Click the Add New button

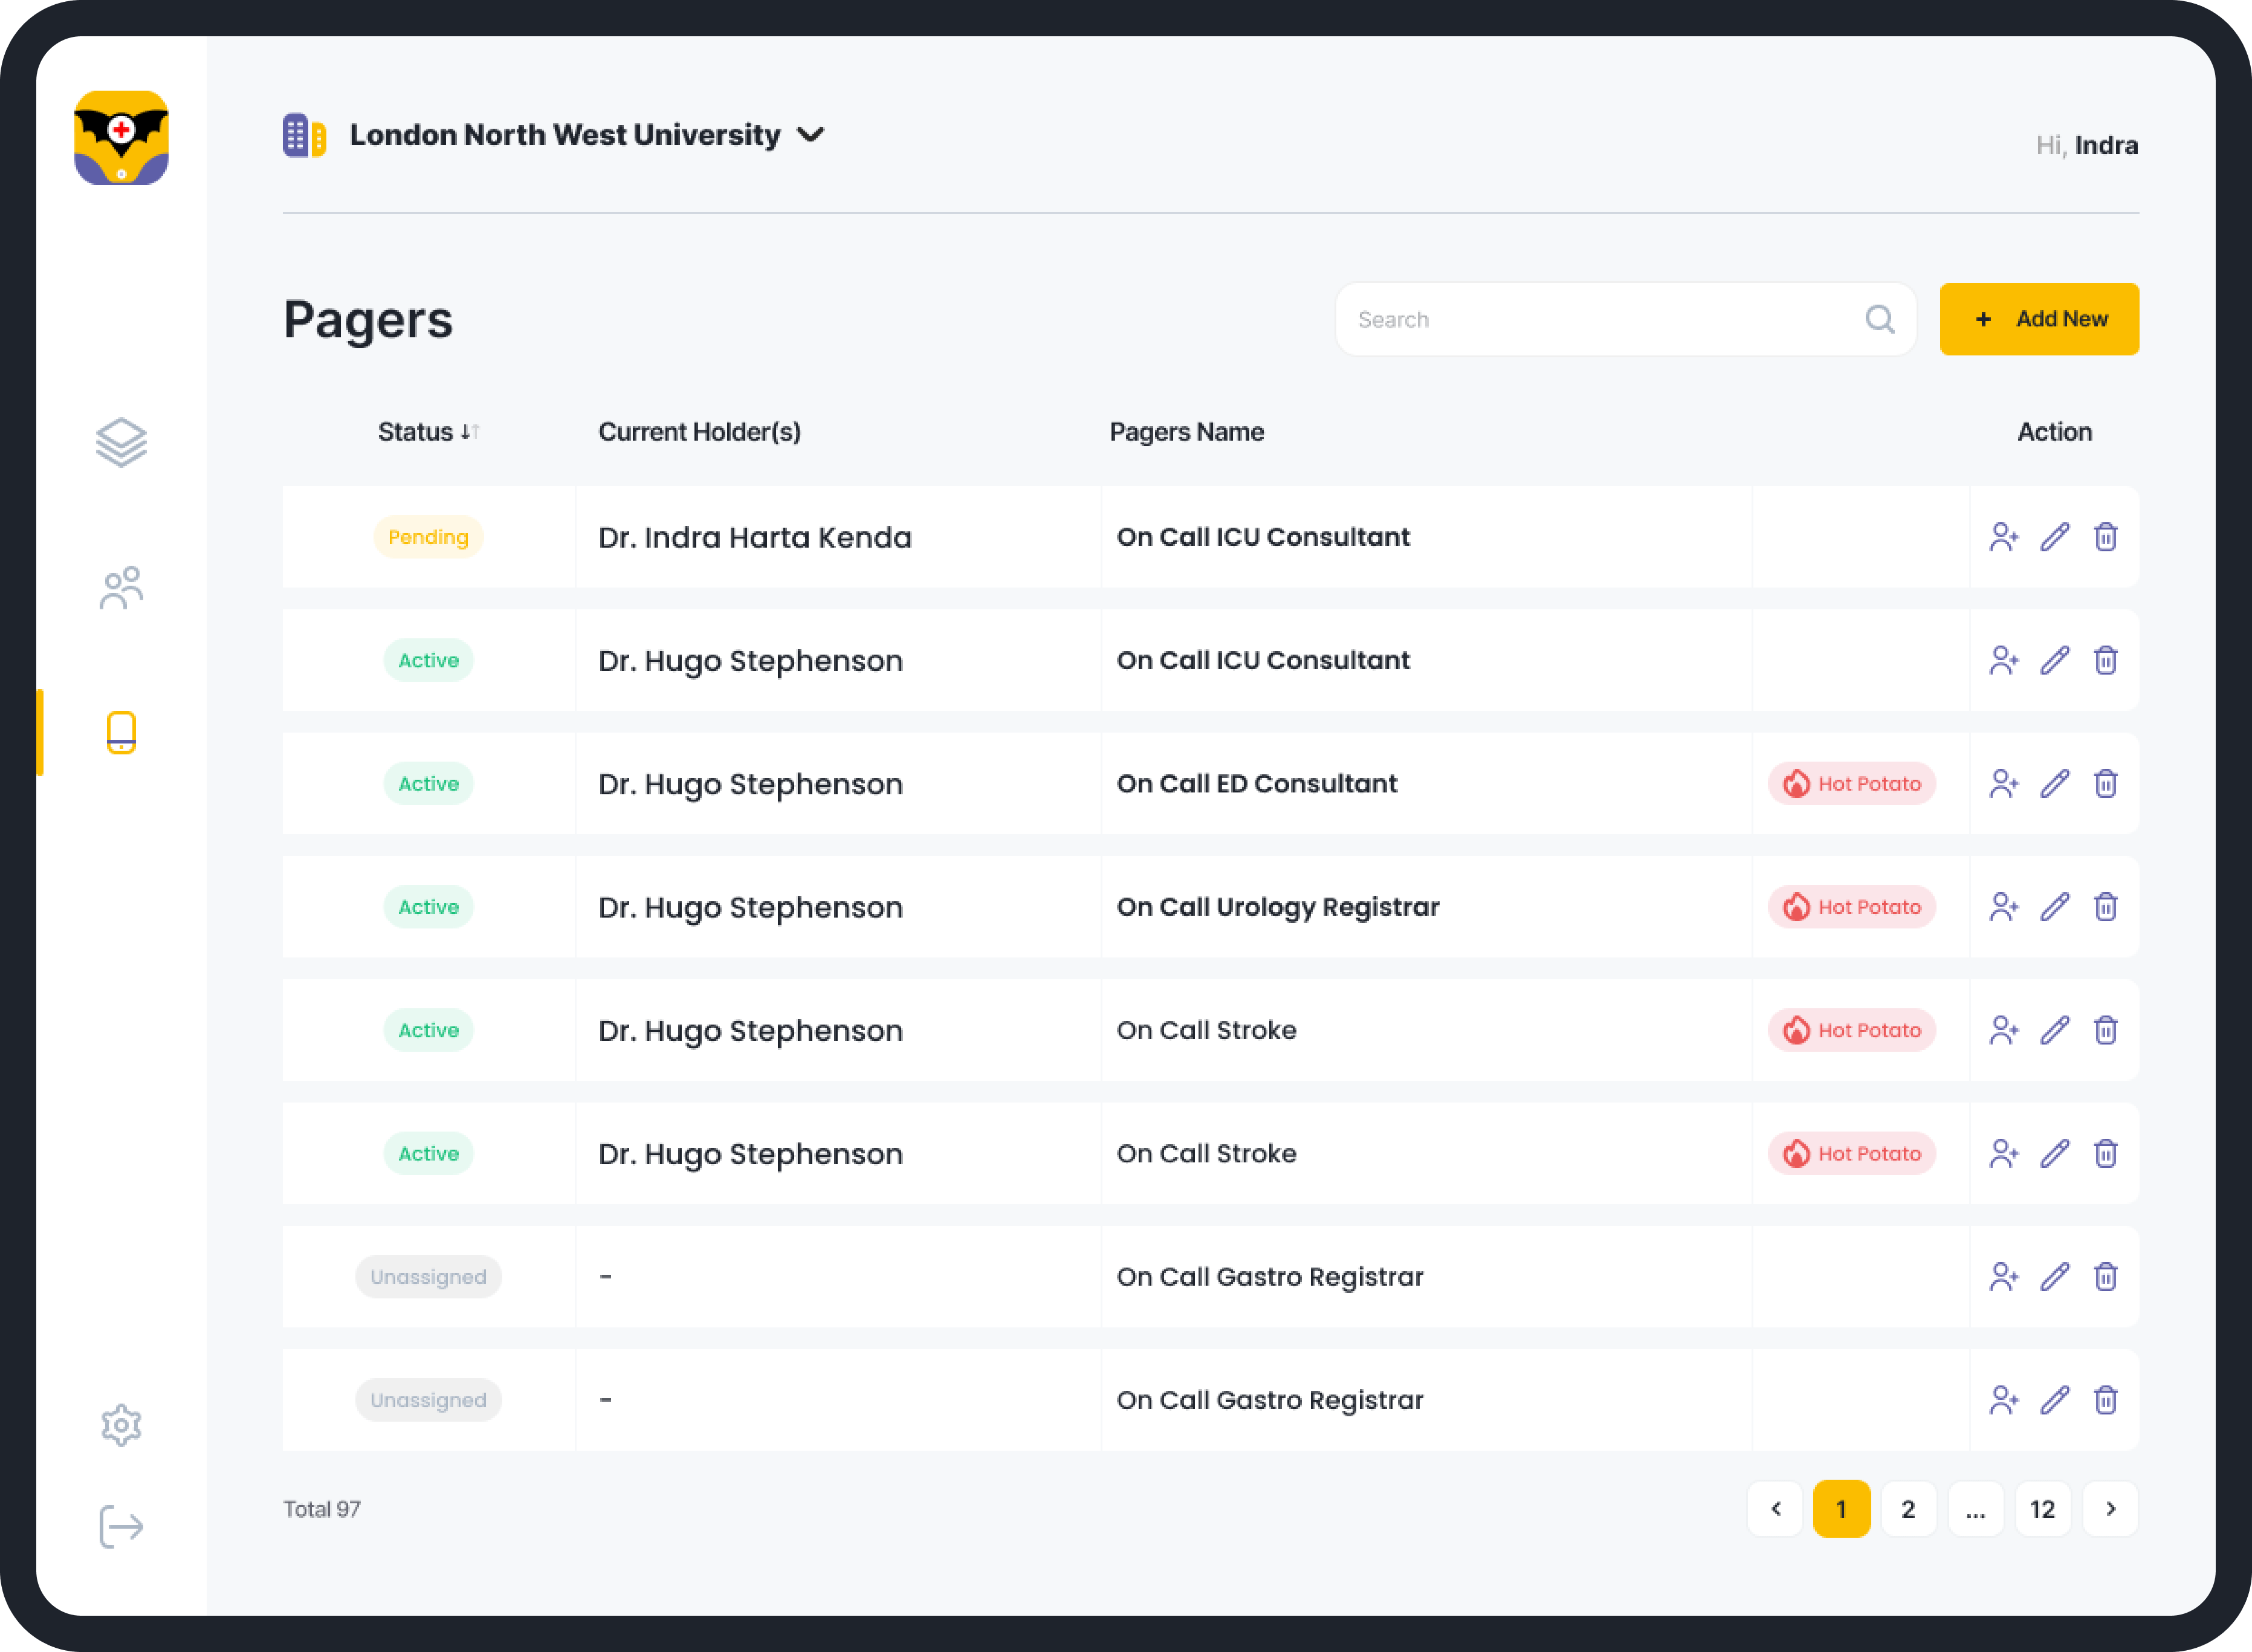pos(2038,319)
